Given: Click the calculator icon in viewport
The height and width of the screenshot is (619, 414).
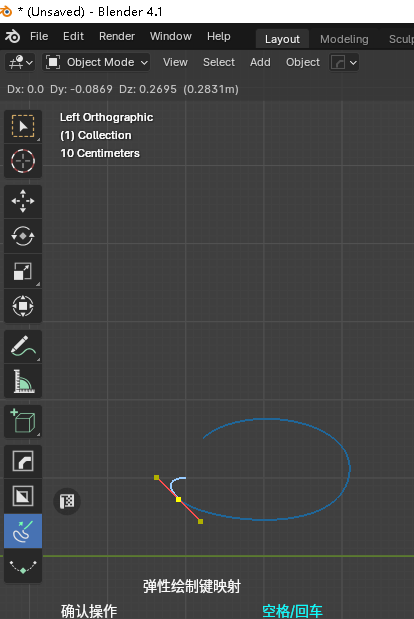Looking at the screenshot, I should (67, 501).
